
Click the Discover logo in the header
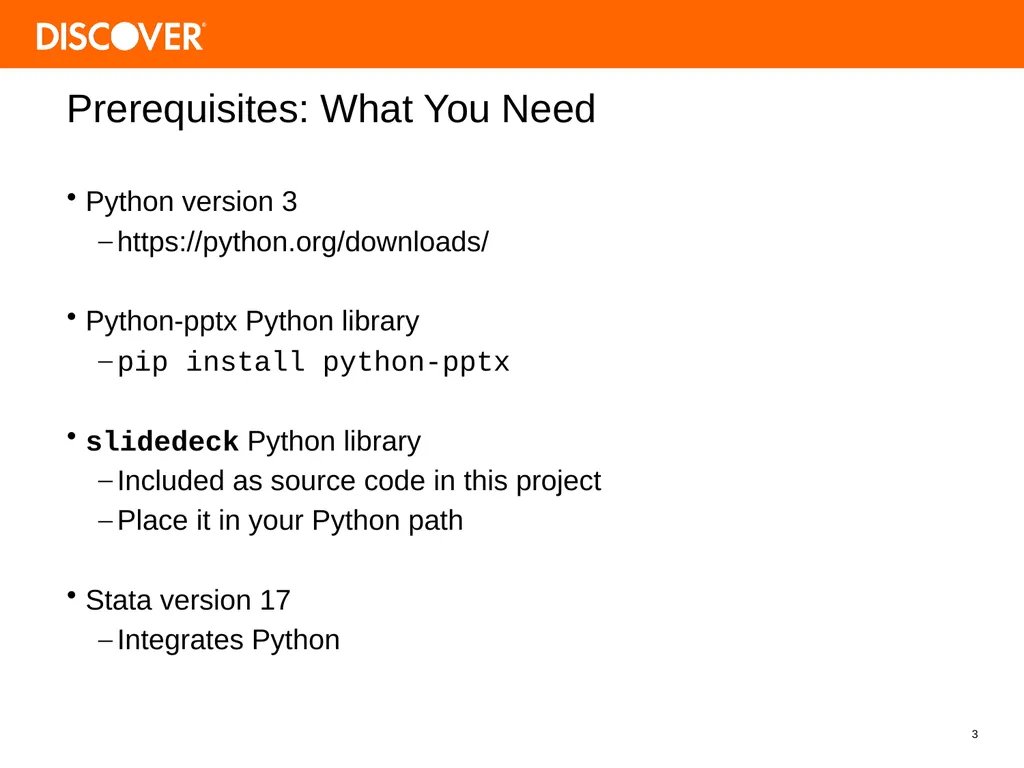point(121,36)
